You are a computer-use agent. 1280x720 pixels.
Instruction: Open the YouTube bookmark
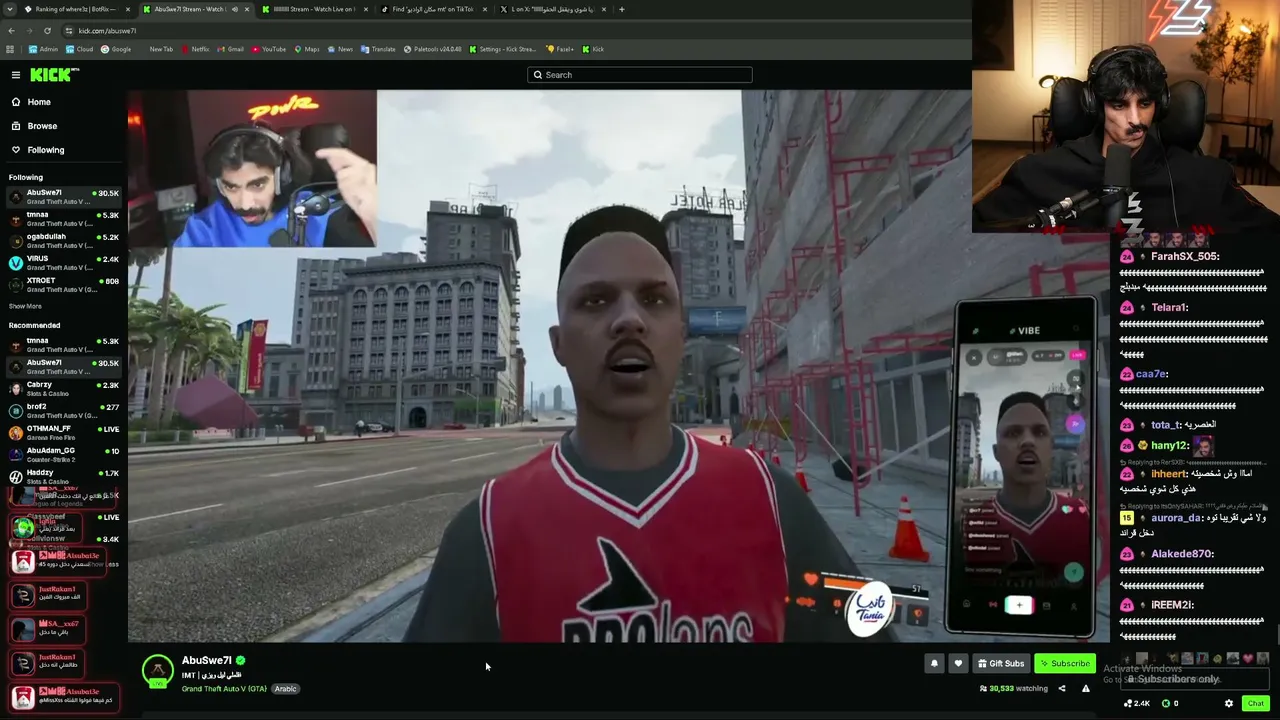(x=269, y=49)
